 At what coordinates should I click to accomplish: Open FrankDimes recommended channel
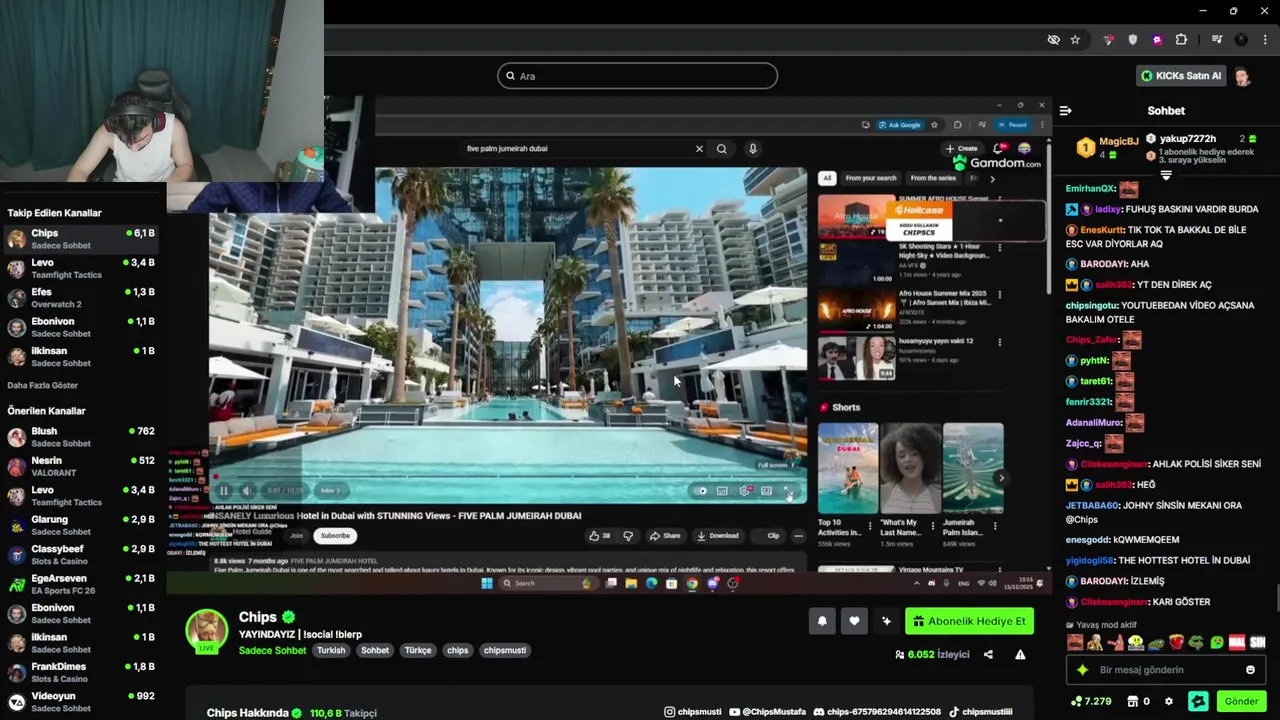[81, 672]
